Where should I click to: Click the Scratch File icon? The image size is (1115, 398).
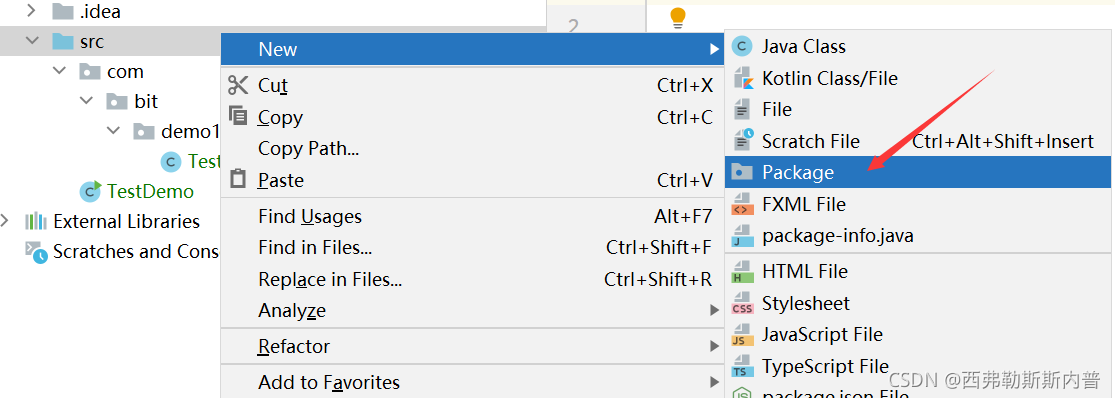point(742,141)
